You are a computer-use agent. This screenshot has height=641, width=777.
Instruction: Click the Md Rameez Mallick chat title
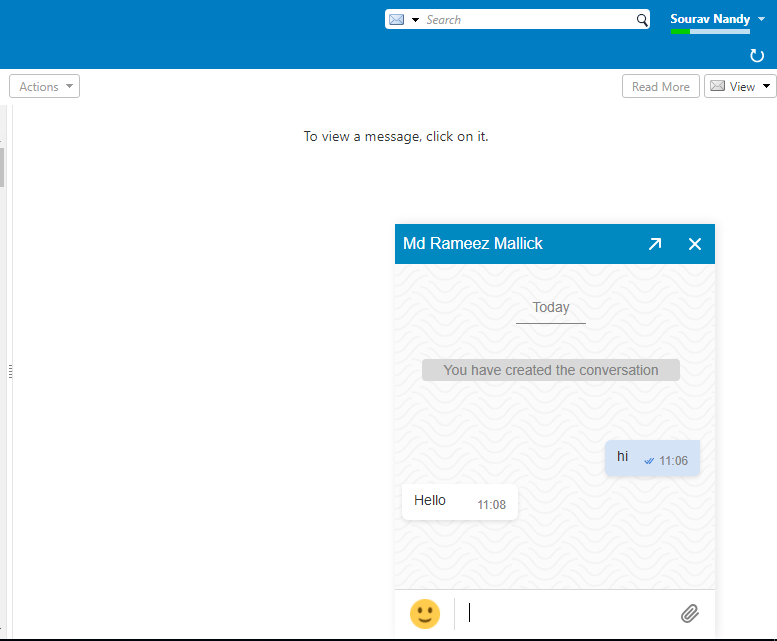(x=473, y=244)
